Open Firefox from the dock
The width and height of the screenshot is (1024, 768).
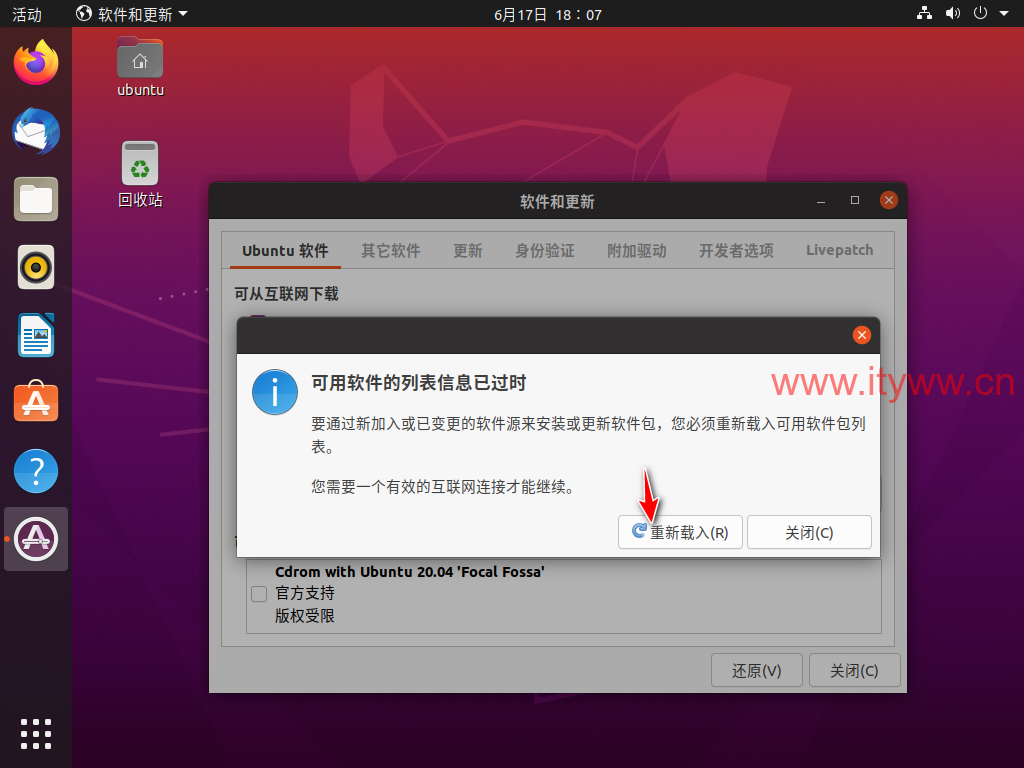[x=36, y=63]
